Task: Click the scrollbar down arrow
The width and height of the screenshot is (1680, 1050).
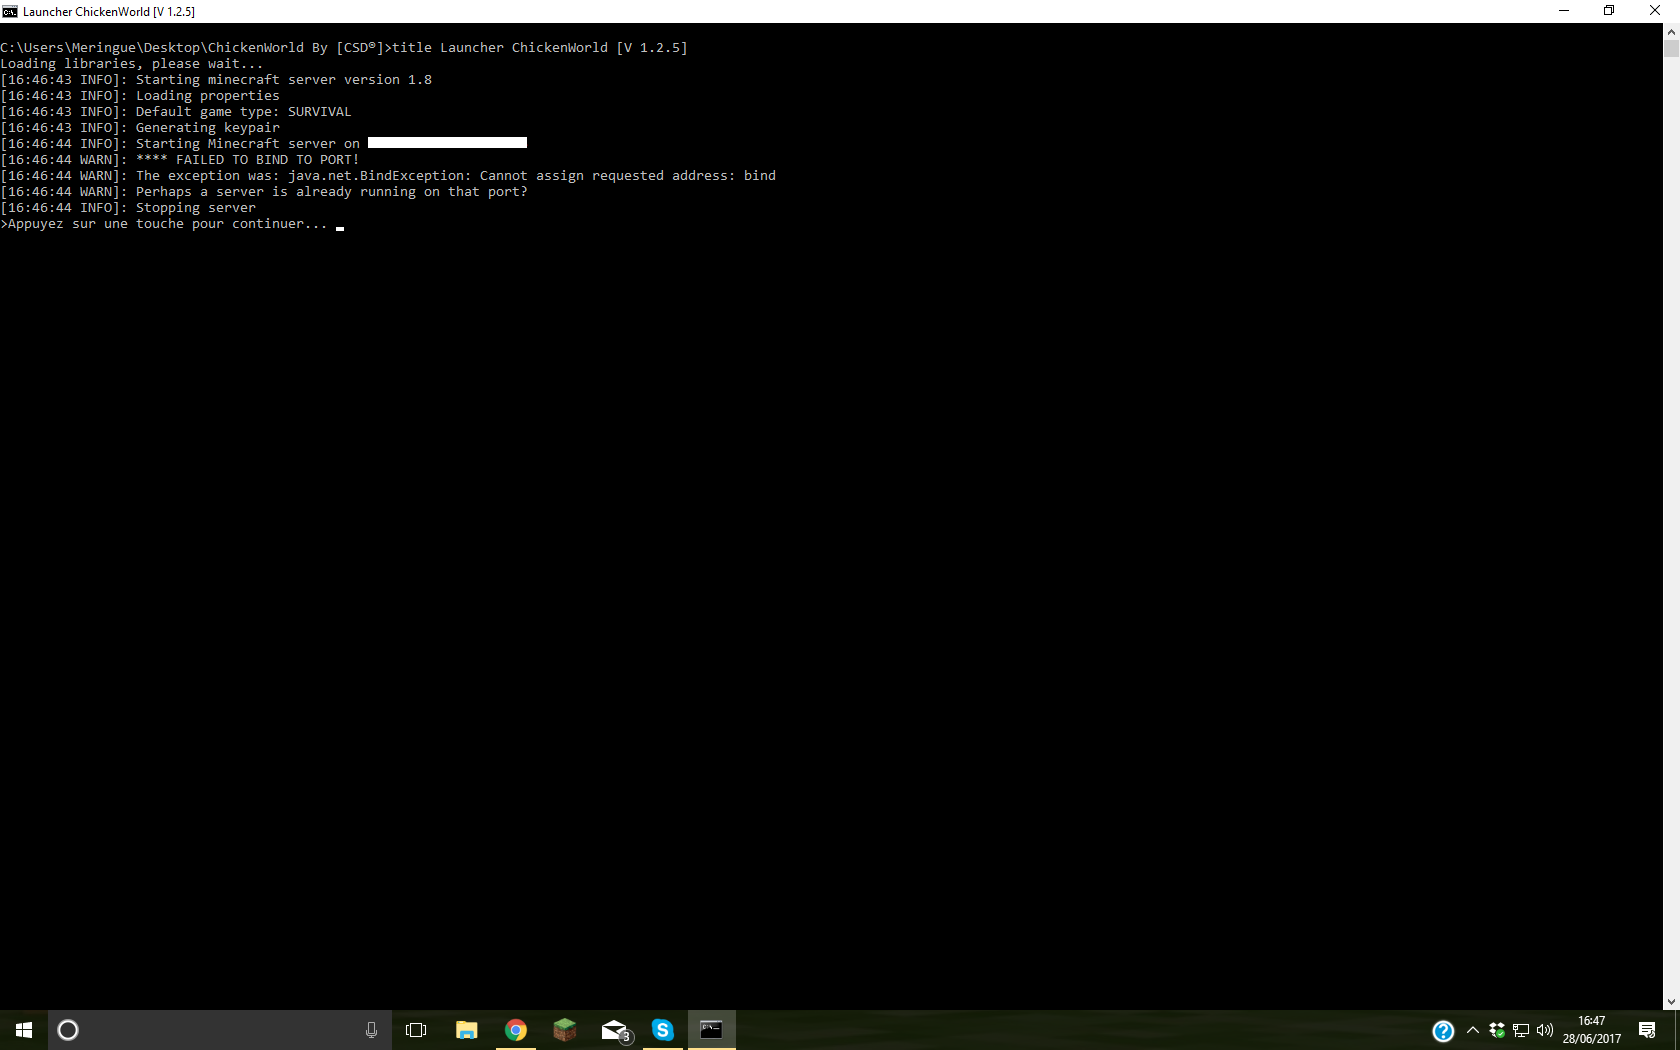Action: coord(1671,1002)
